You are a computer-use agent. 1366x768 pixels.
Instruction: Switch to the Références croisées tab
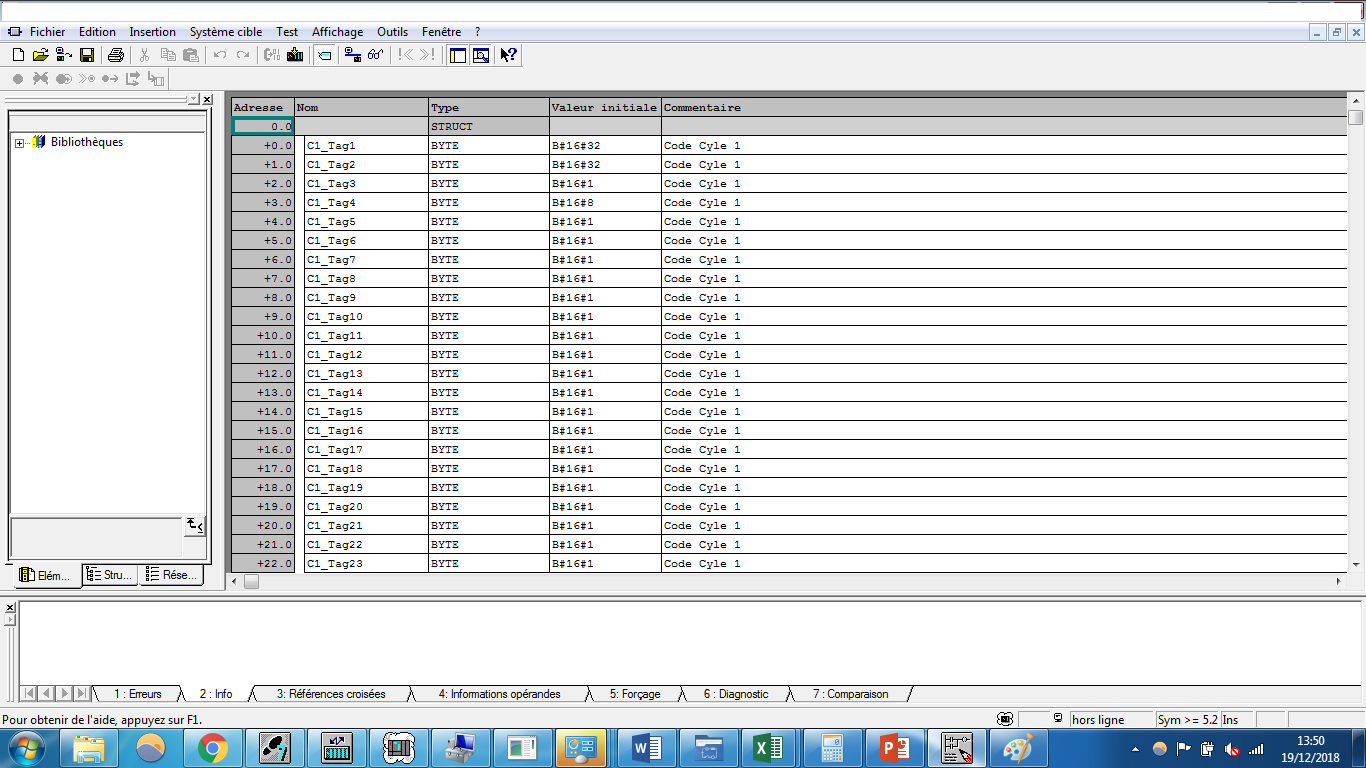point(330,694)
